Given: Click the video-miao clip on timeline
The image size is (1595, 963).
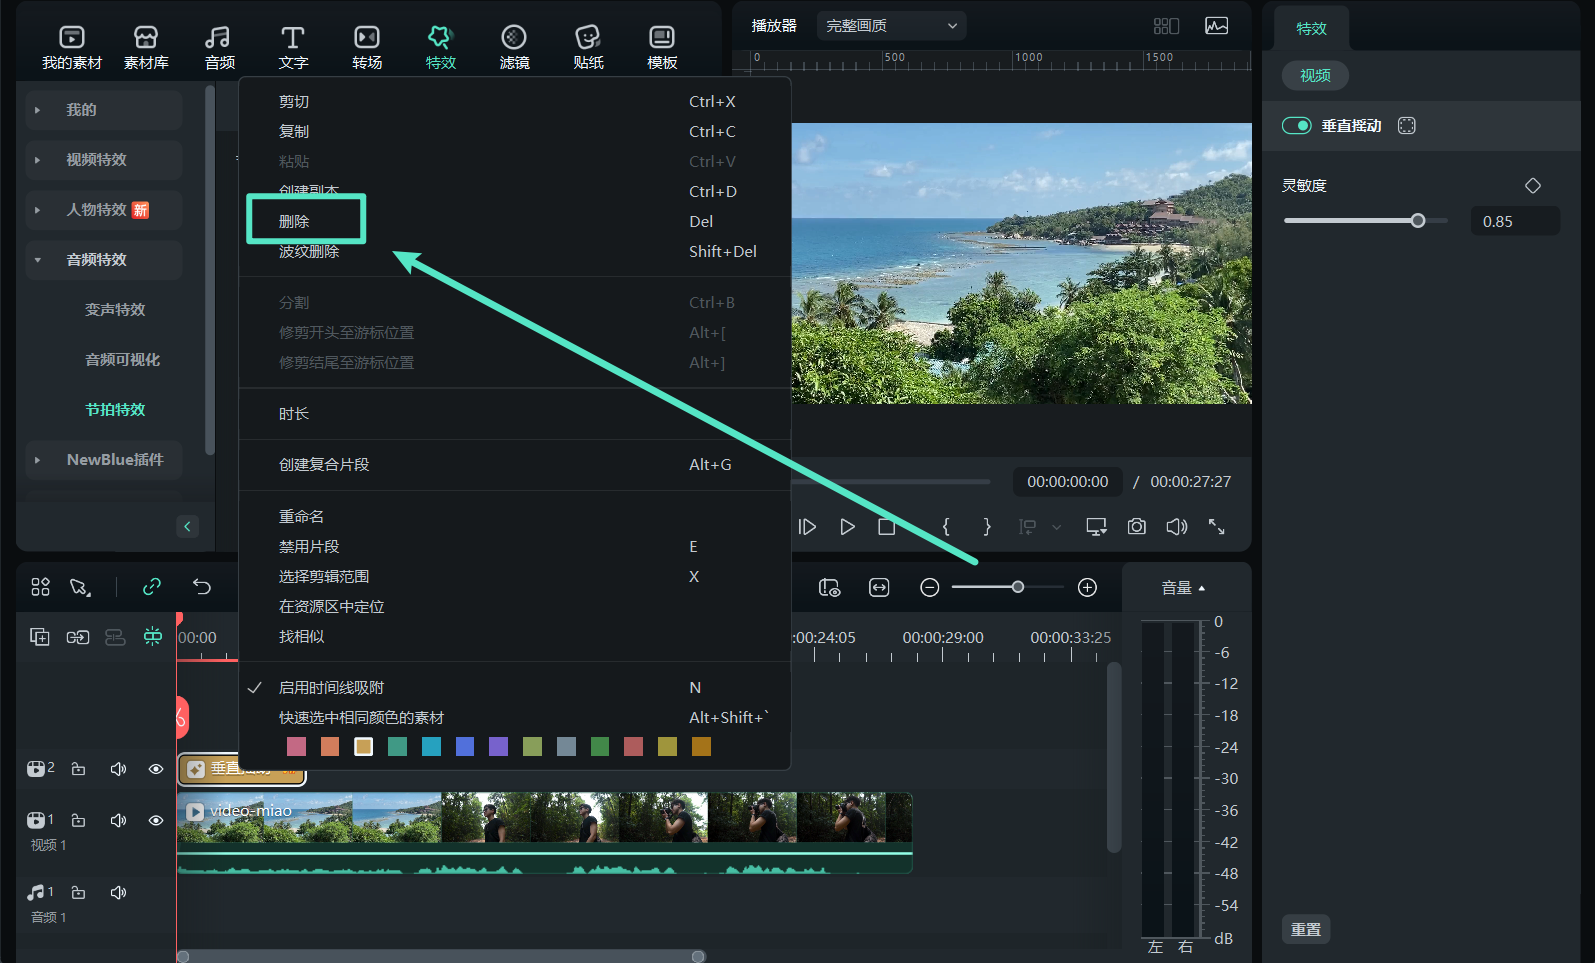Looking at the screenshot, I should click(x=544, y=819).
